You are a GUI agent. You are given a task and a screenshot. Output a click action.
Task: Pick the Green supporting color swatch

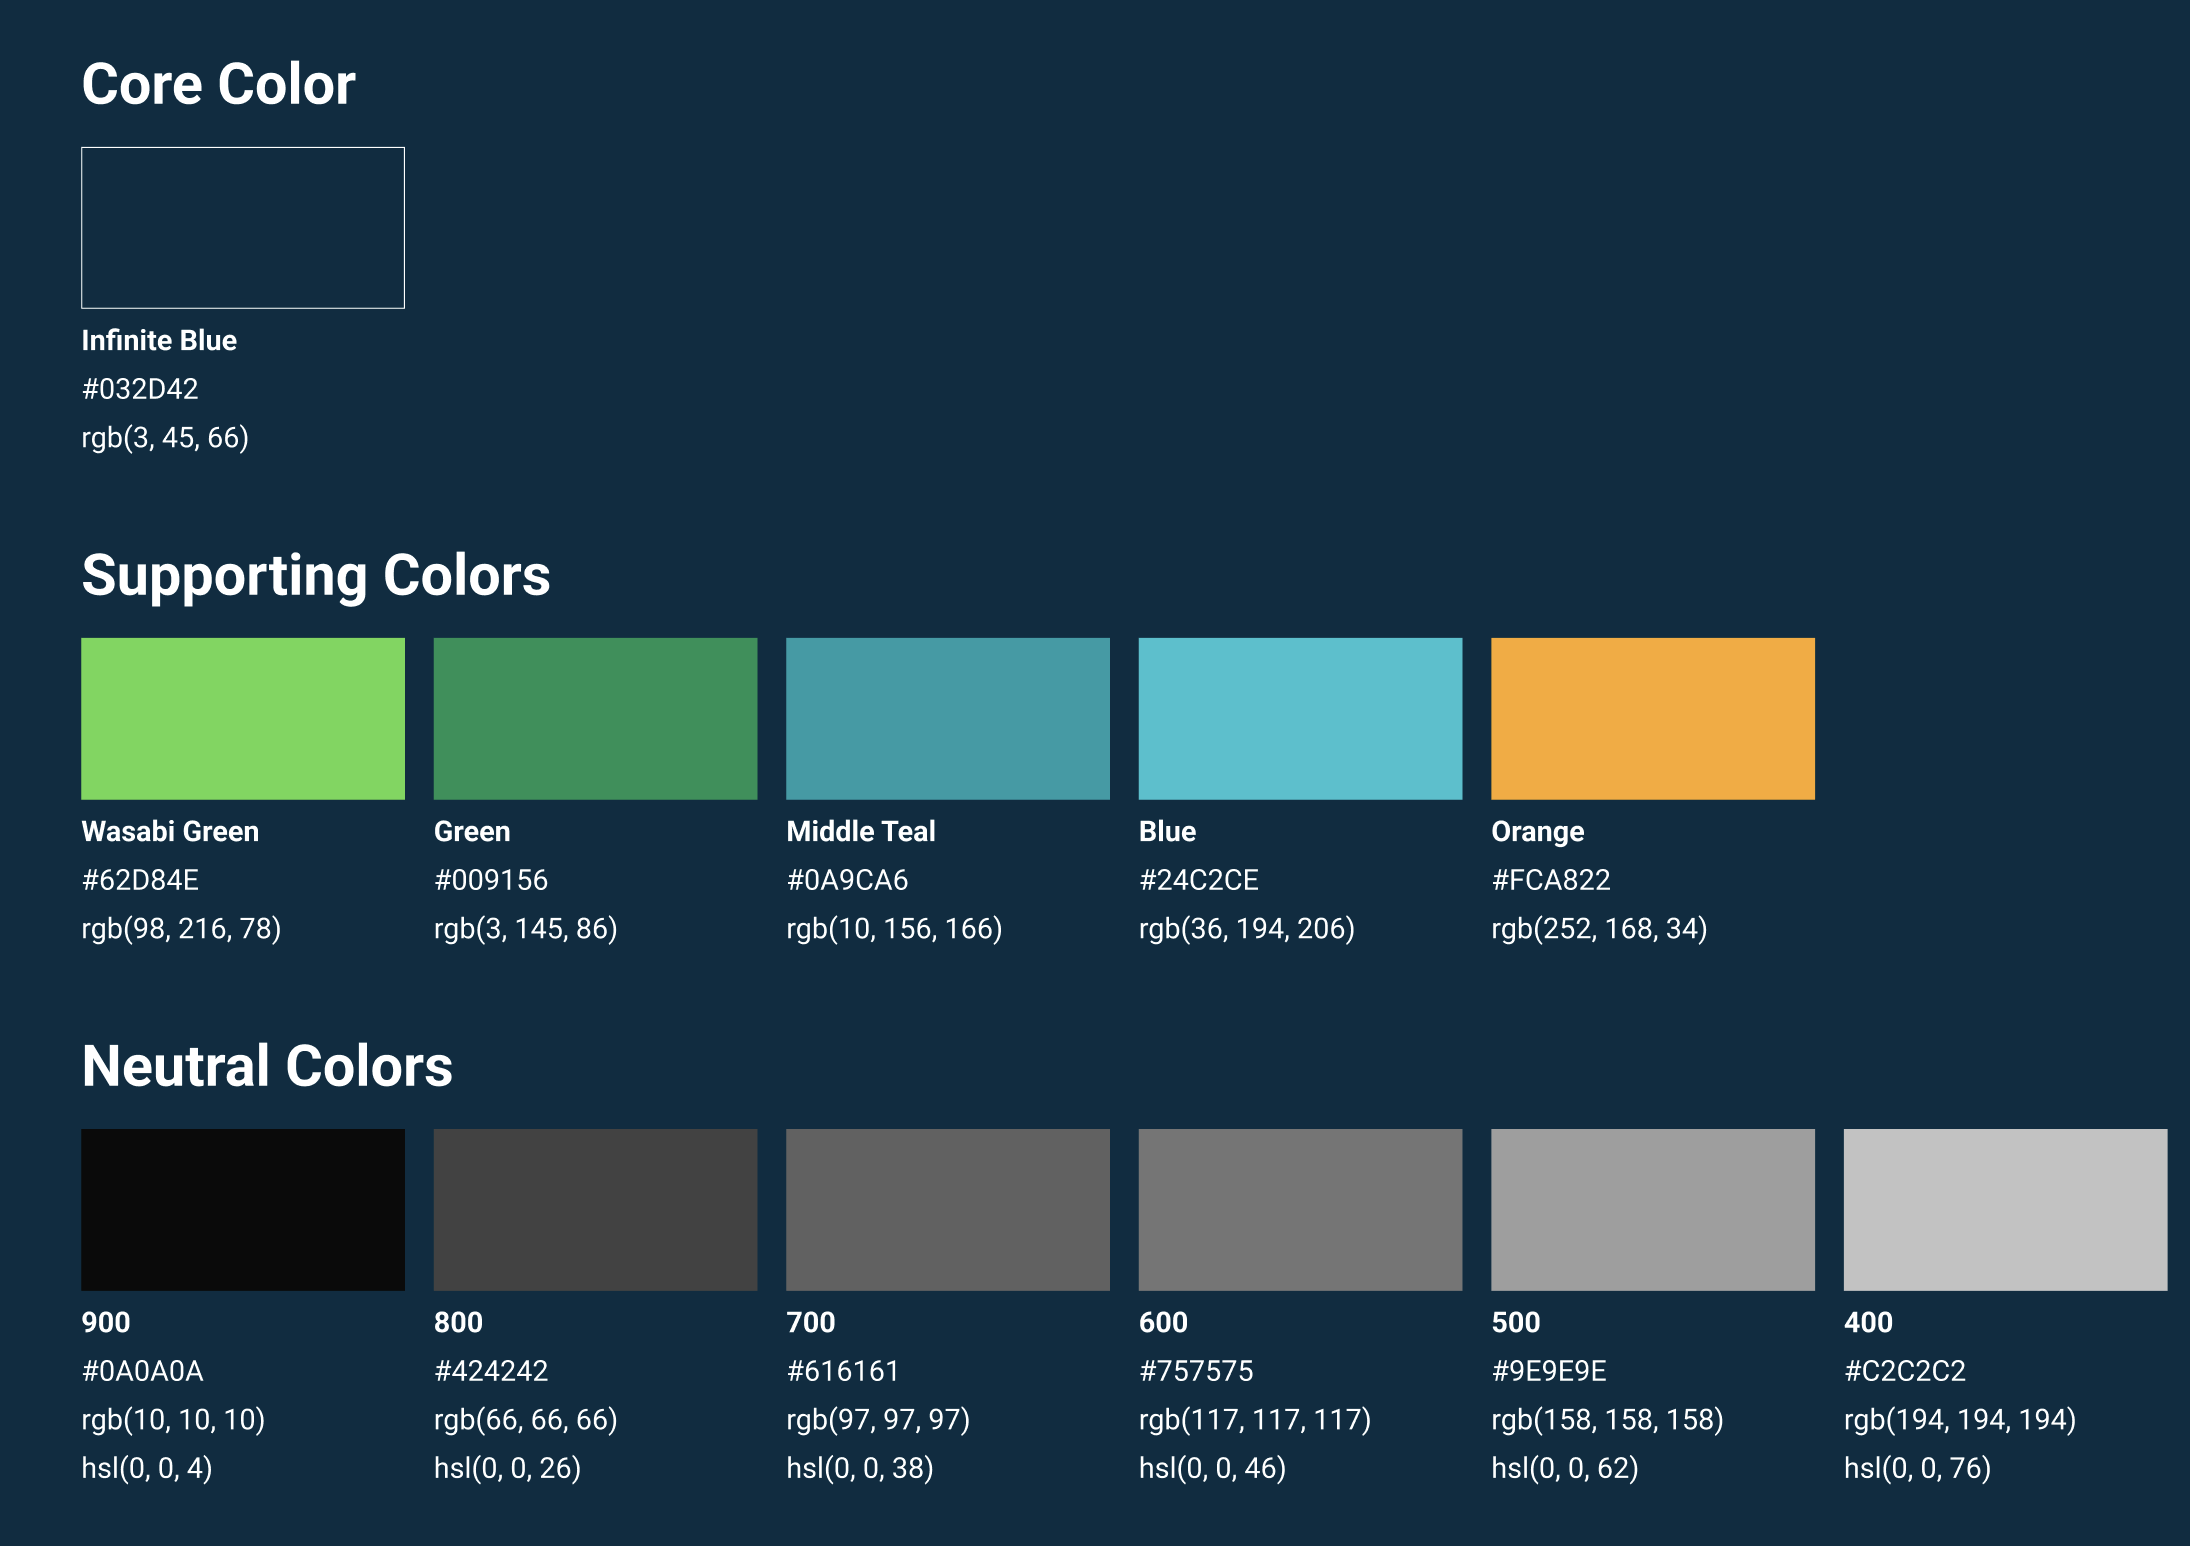[596, 719]
